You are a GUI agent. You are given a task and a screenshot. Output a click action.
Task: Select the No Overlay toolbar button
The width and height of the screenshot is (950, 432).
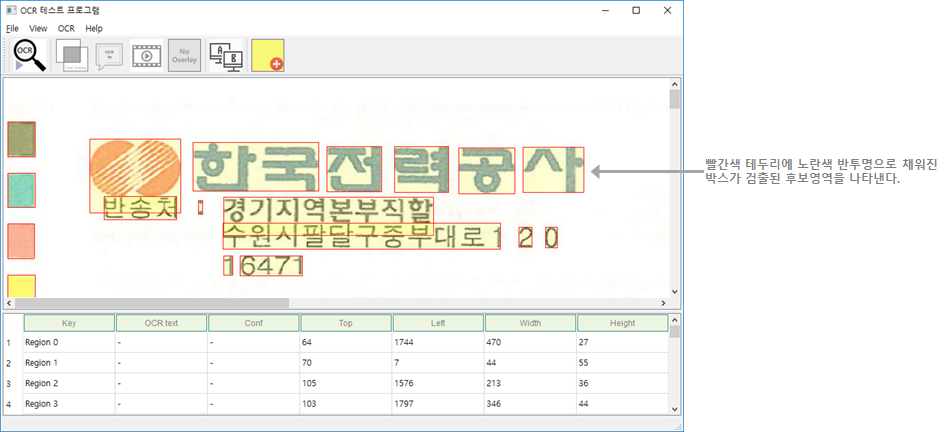click(x=184, y=56)
